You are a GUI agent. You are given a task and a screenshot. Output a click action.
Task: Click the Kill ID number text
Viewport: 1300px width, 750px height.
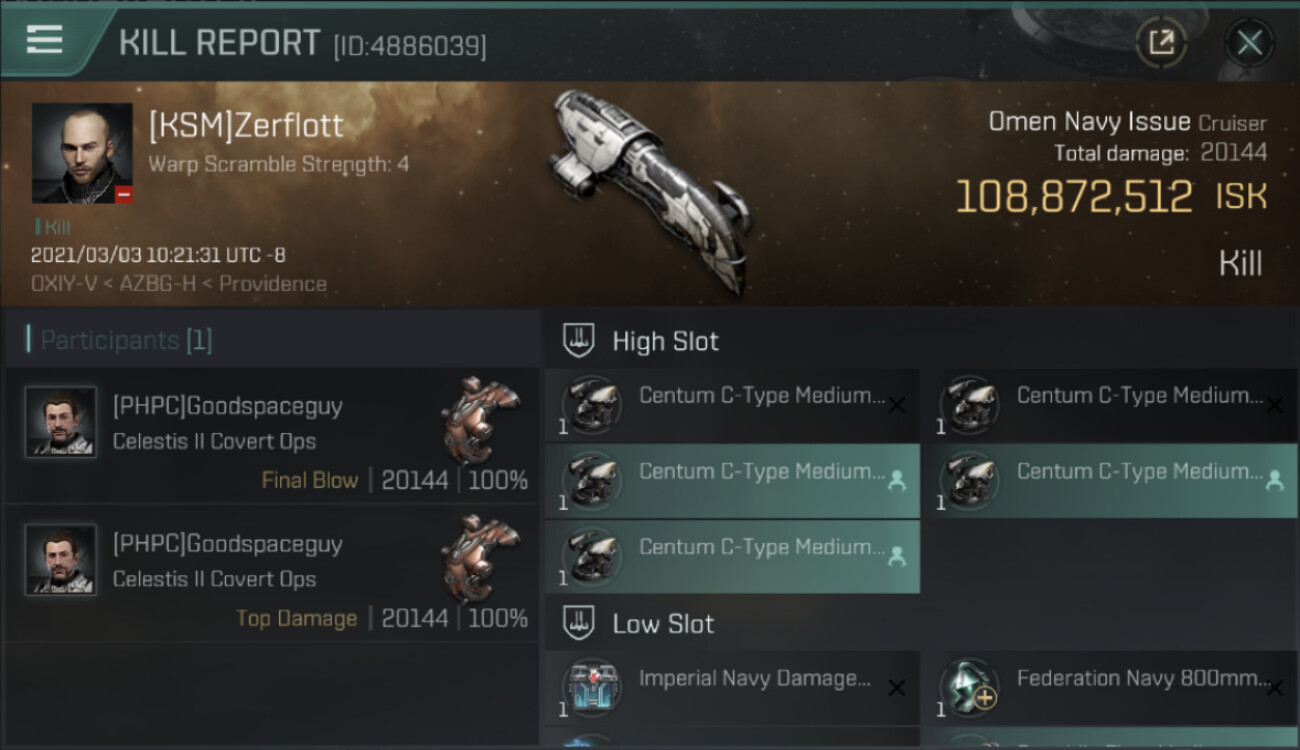click(410, 45)
